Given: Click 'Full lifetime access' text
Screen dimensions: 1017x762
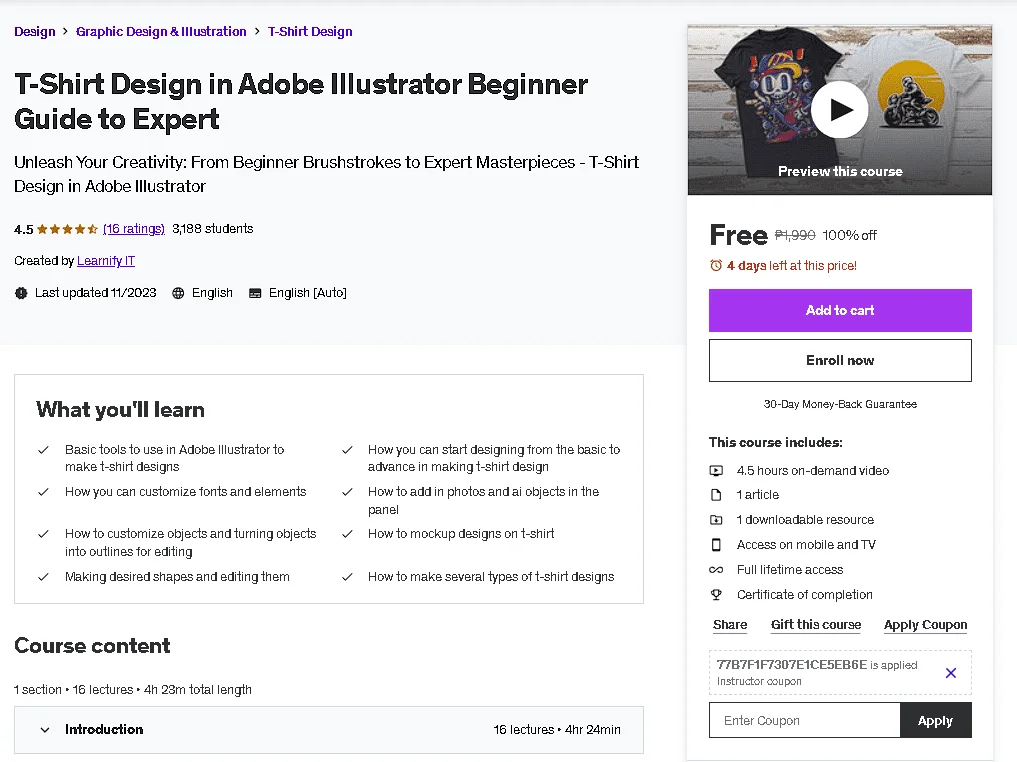Looking at the screenshot, I should point(789,570).
